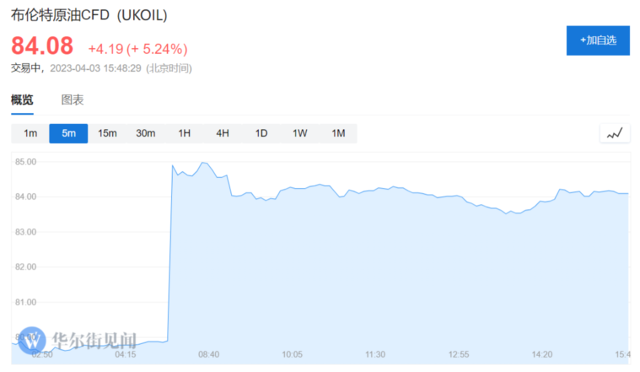Switch to 1H interval
This screenshot has width=640, height=372.
click(184, 134)
